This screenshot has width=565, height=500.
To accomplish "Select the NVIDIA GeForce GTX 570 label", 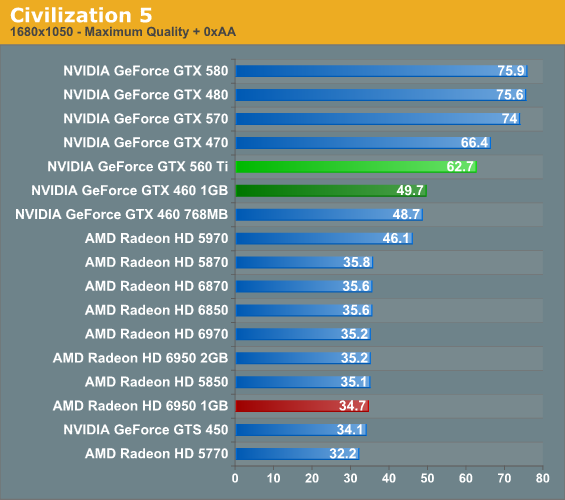I will (x=146, y=119).
